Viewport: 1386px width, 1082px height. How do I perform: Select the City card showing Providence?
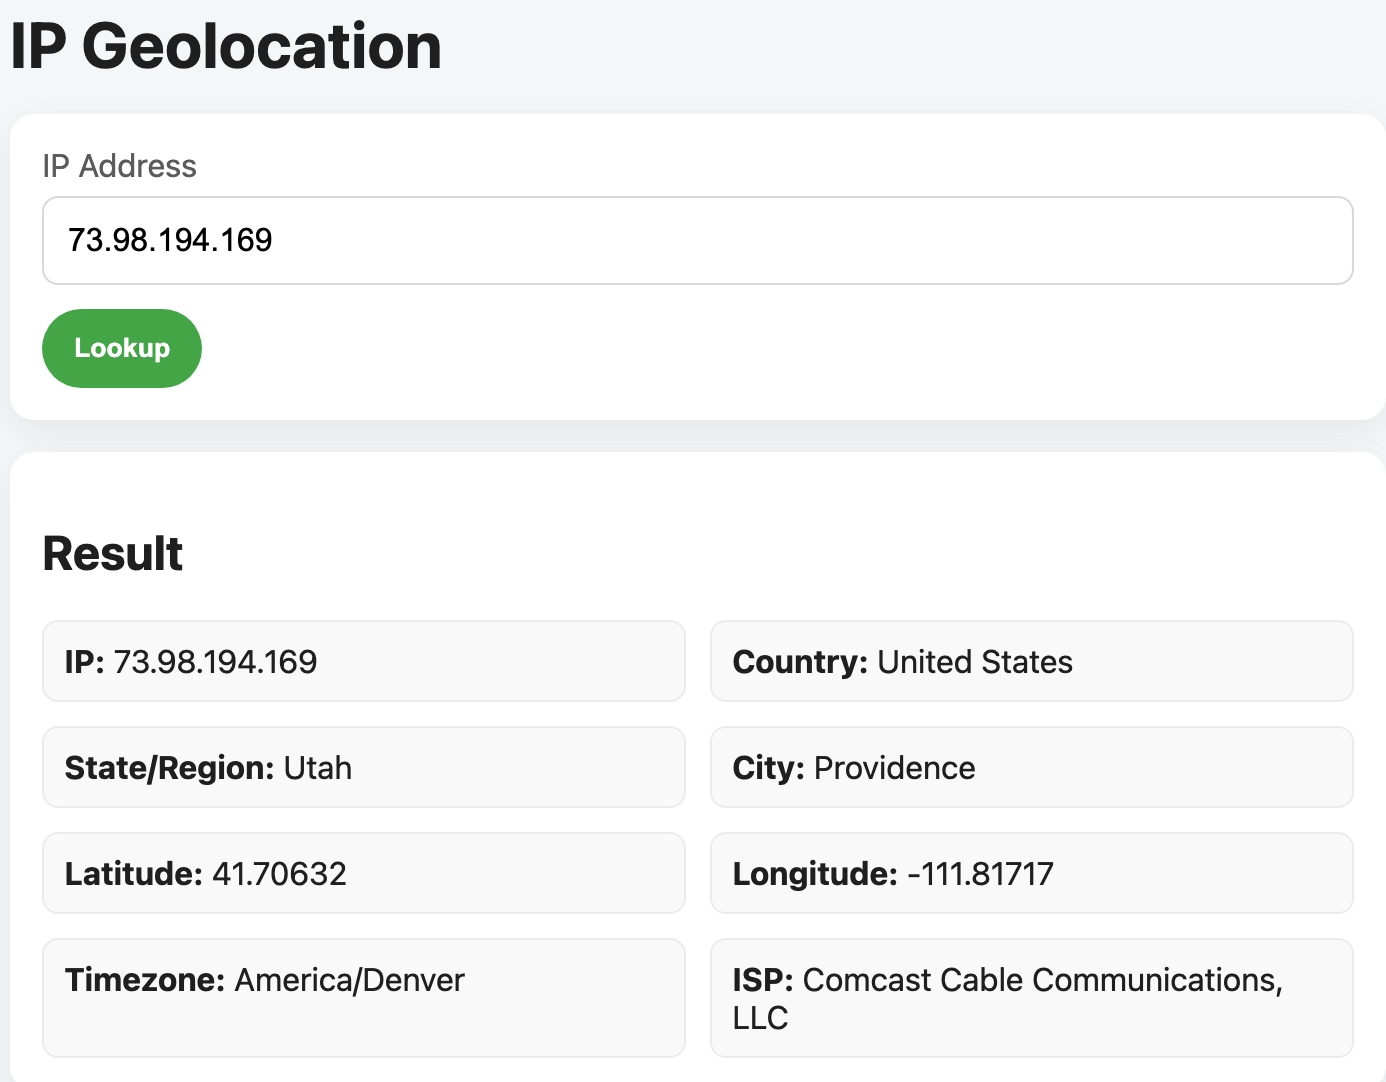pyautogui.click(x=1031, y=767)
